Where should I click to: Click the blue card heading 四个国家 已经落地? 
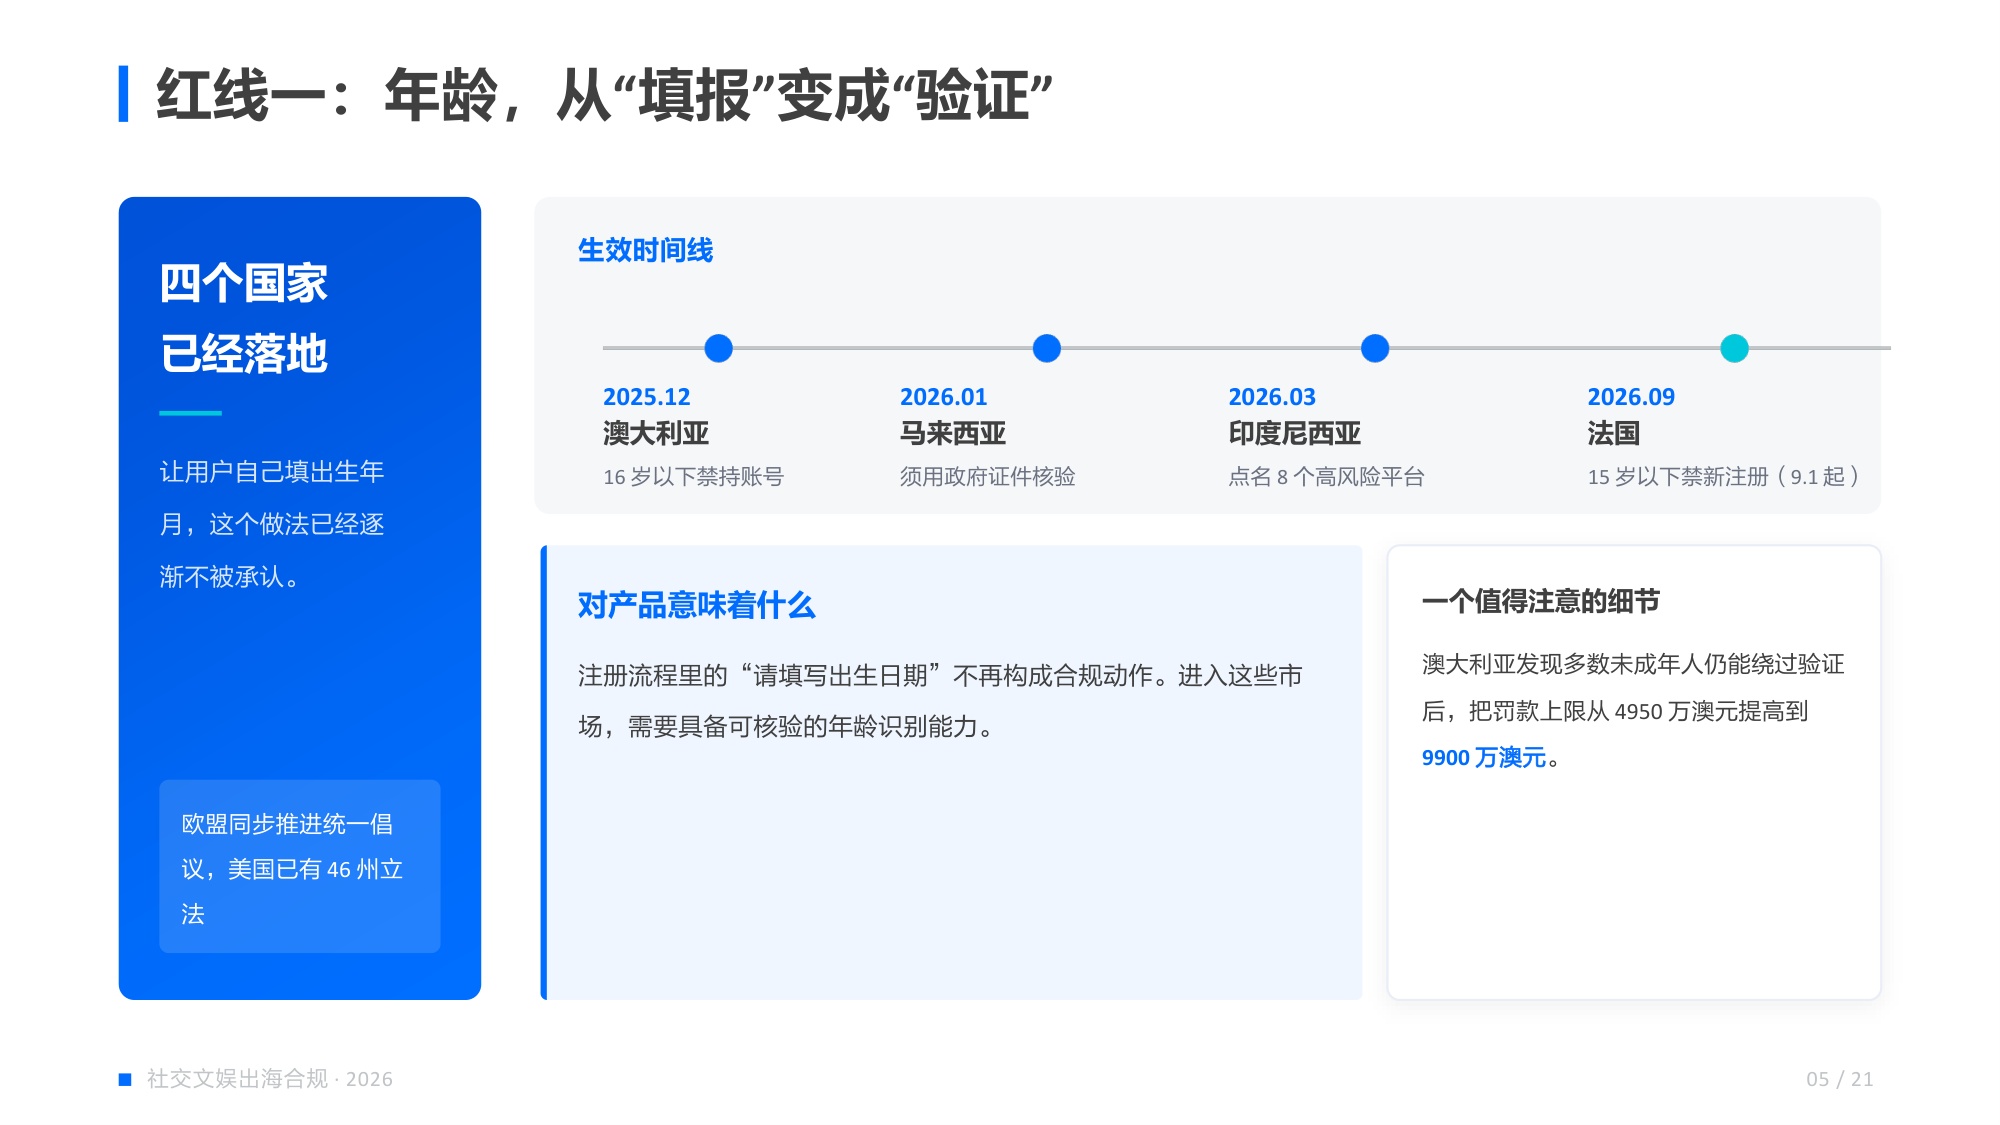[244, 318]
